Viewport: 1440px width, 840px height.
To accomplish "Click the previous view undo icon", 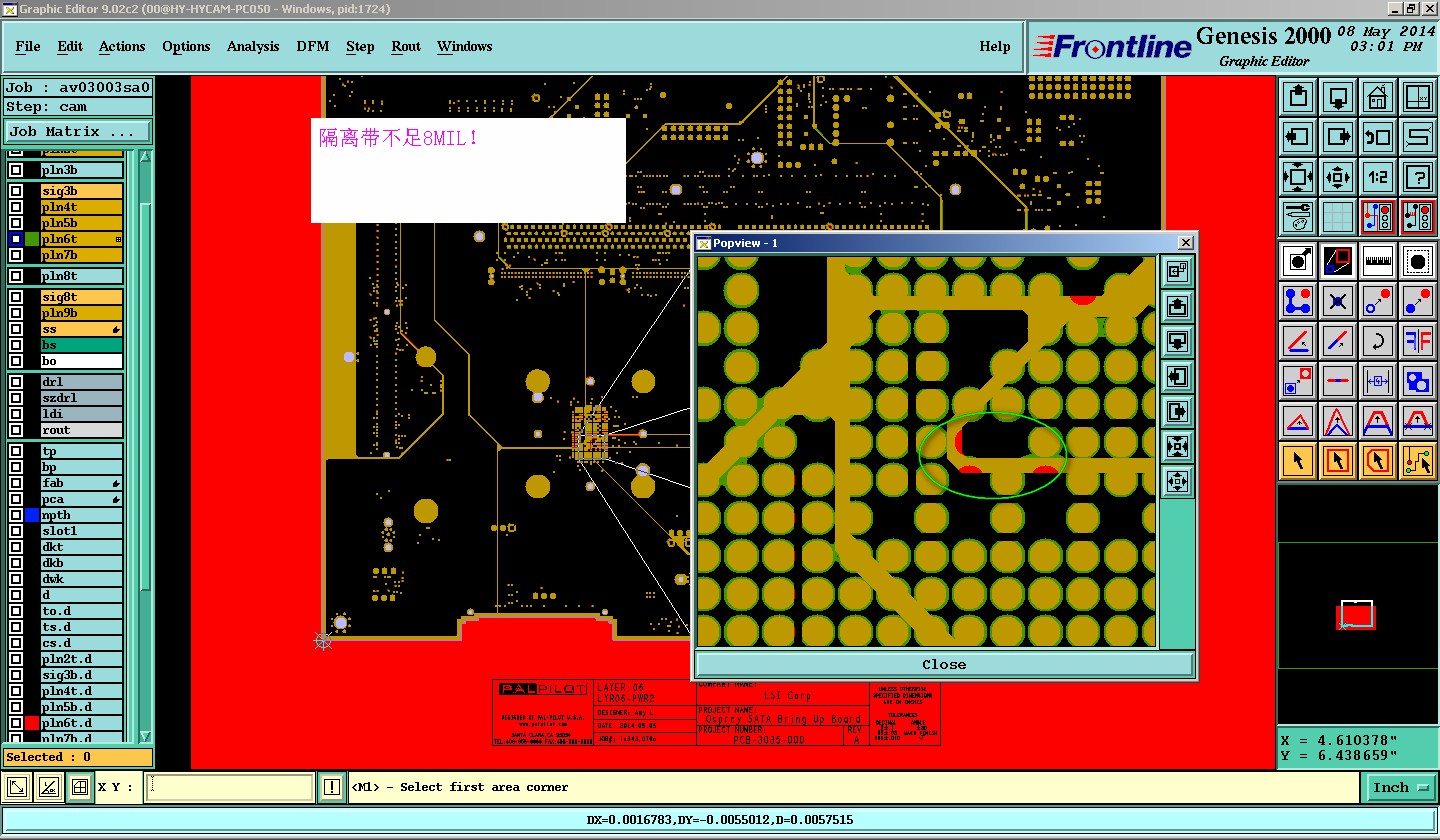I will (x=1378, y=137).
